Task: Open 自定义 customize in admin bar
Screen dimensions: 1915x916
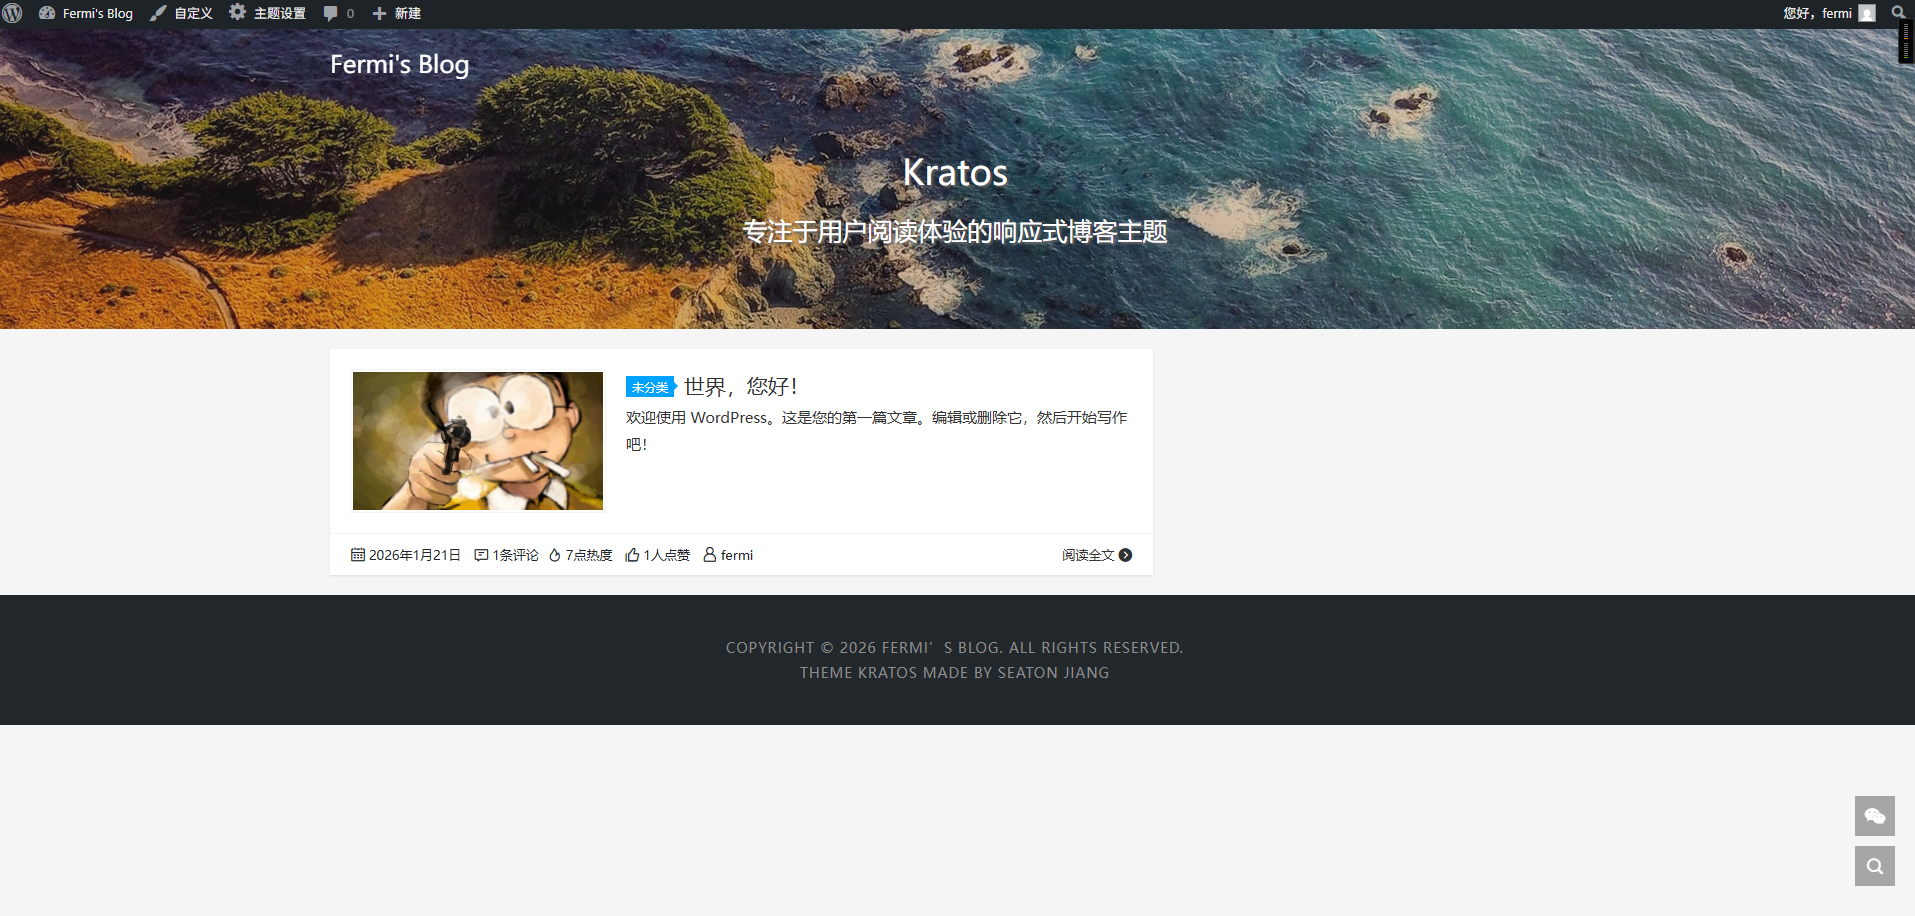Action: 182,13
